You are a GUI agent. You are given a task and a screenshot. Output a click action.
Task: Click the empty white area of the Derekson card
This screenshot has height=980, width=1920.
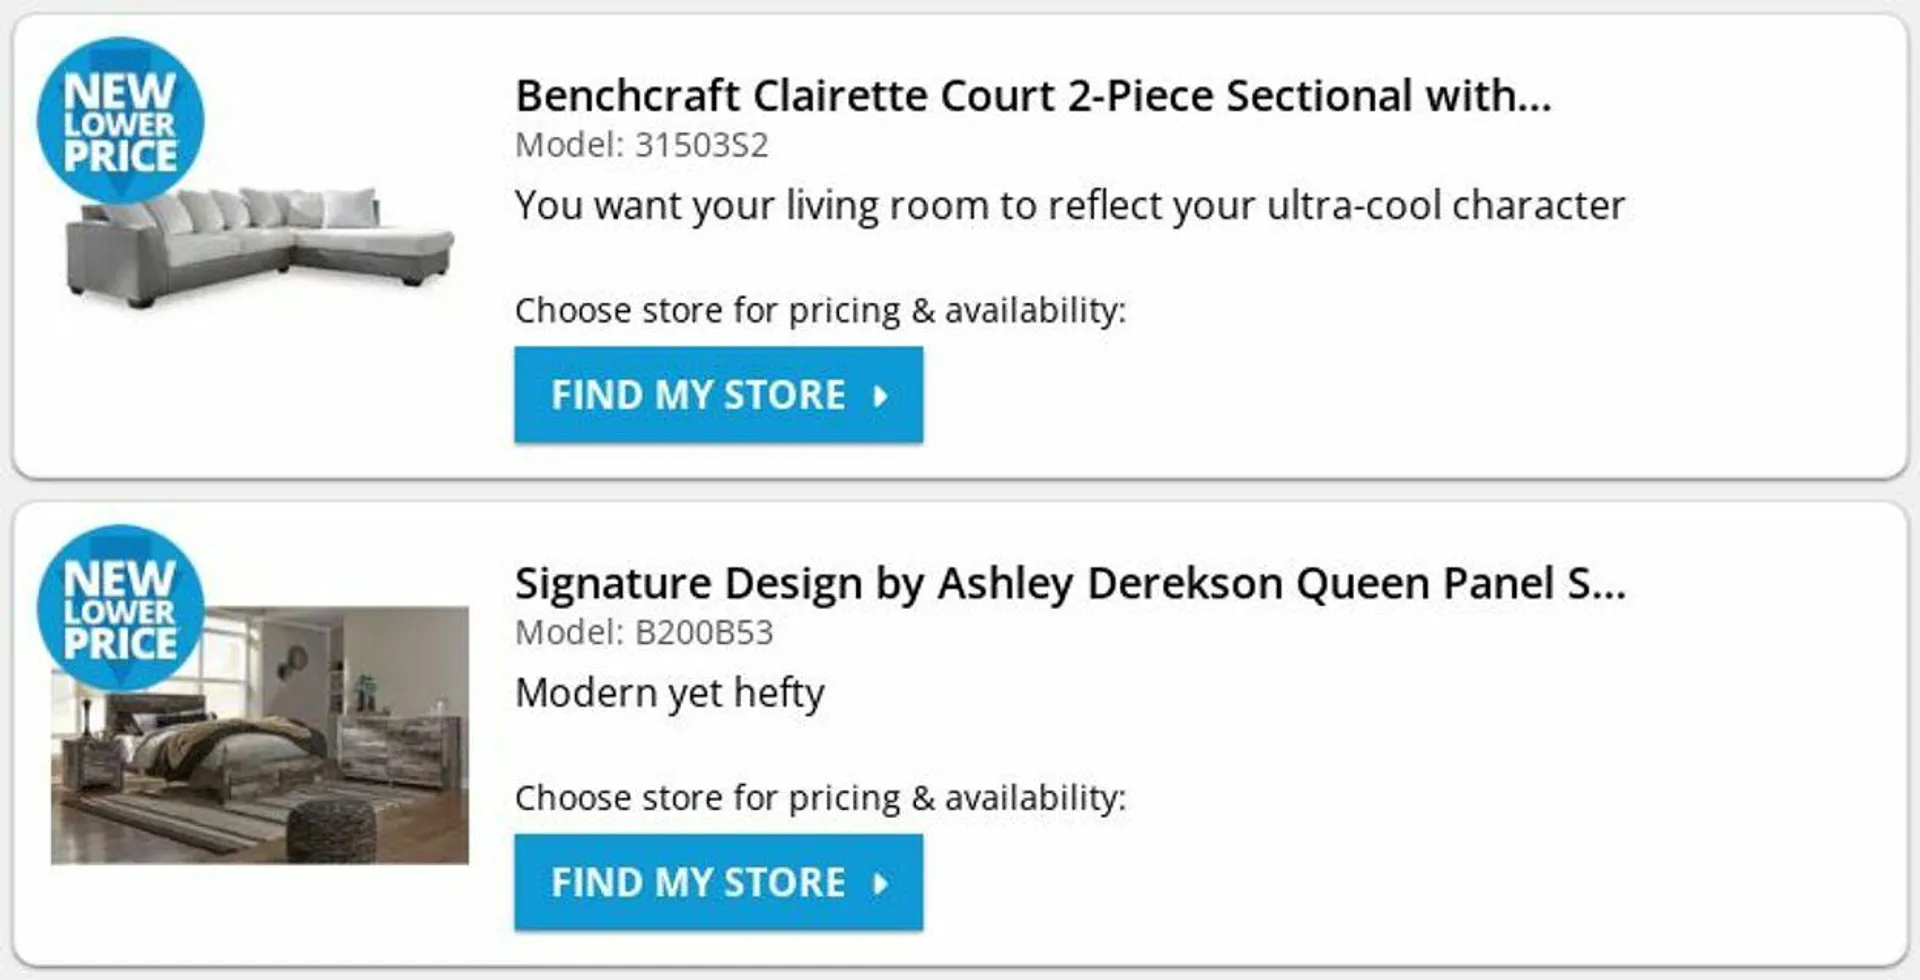(x=1500, y=860)
